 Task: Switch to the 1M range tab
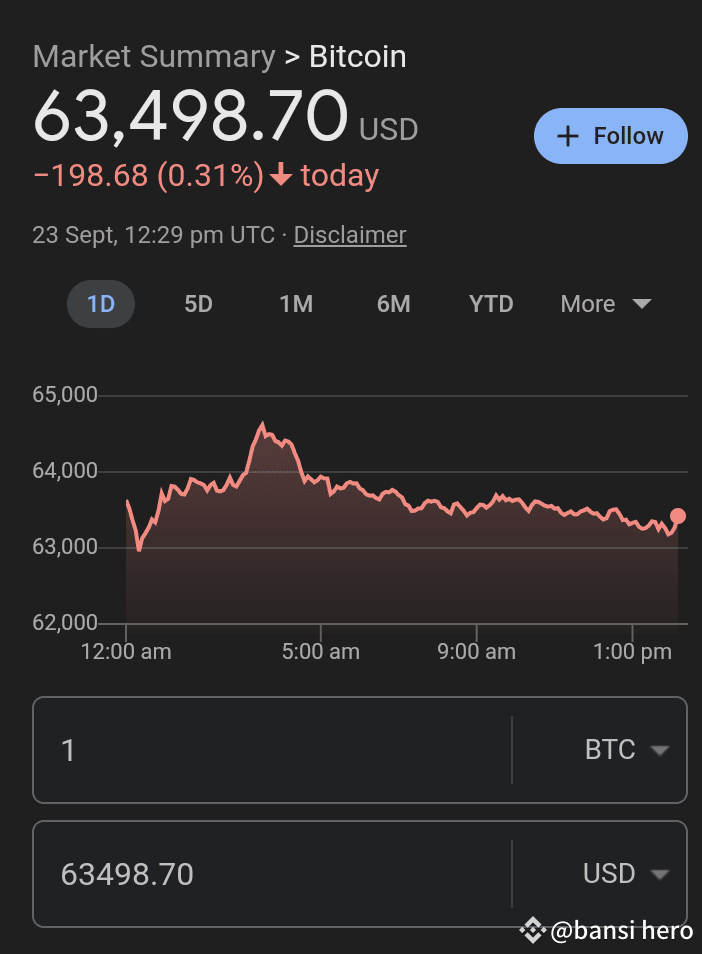click(x=296, y=304)
